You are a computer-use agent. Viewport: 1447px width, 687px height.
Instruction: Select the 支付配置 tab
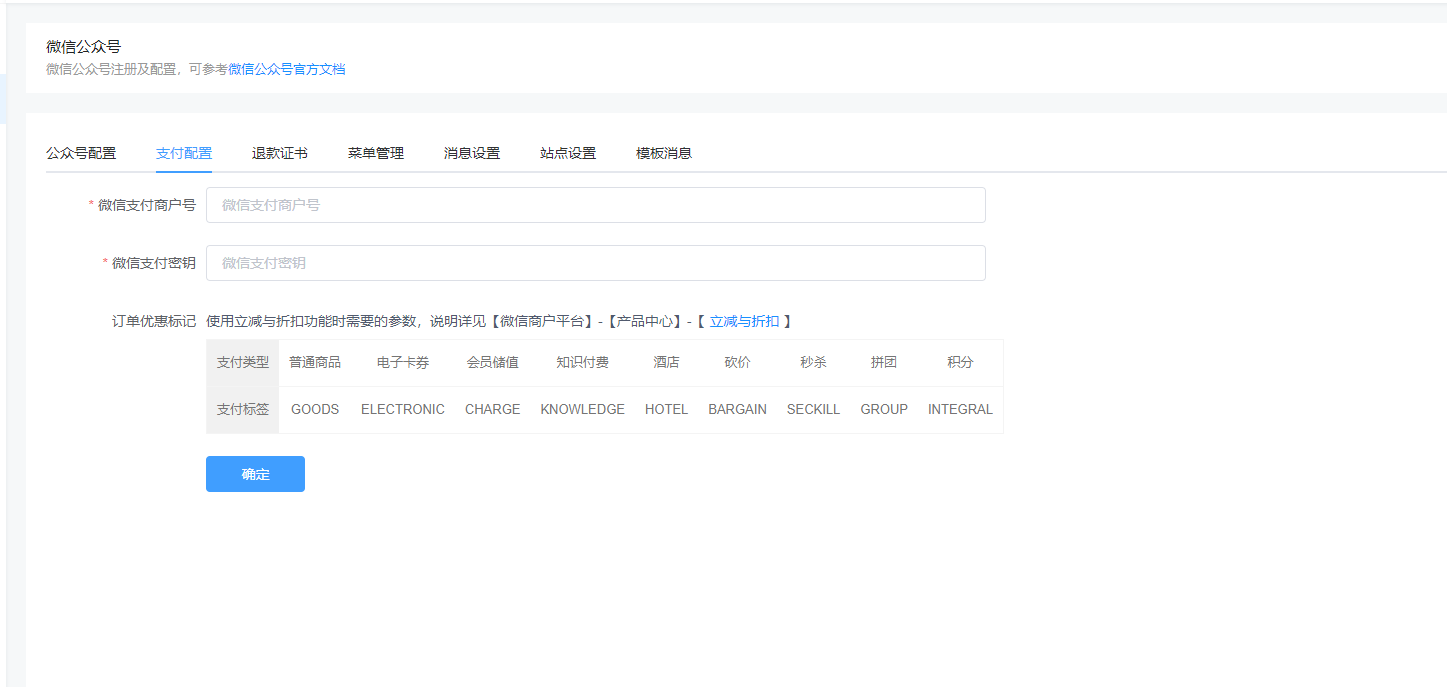[184, 153]
